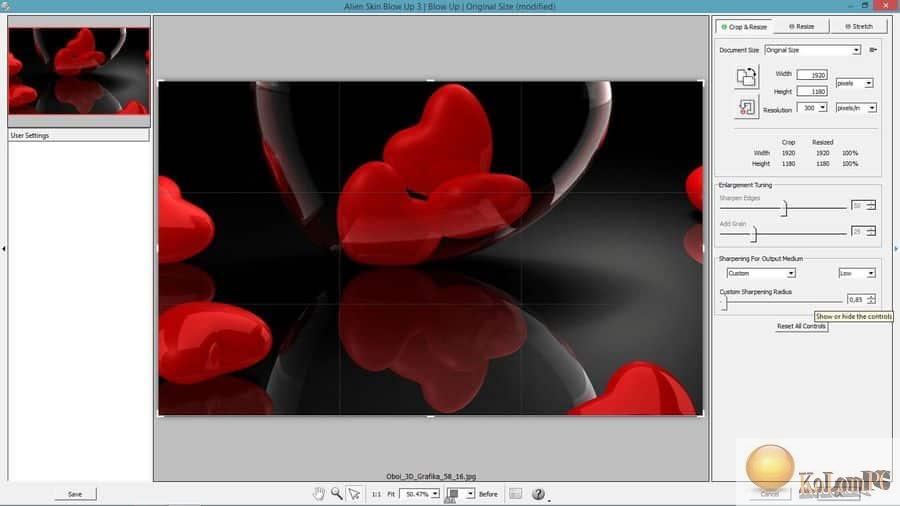Click the file name Oboi_3D_Grafika_58_16.jpg

(431, 476)
